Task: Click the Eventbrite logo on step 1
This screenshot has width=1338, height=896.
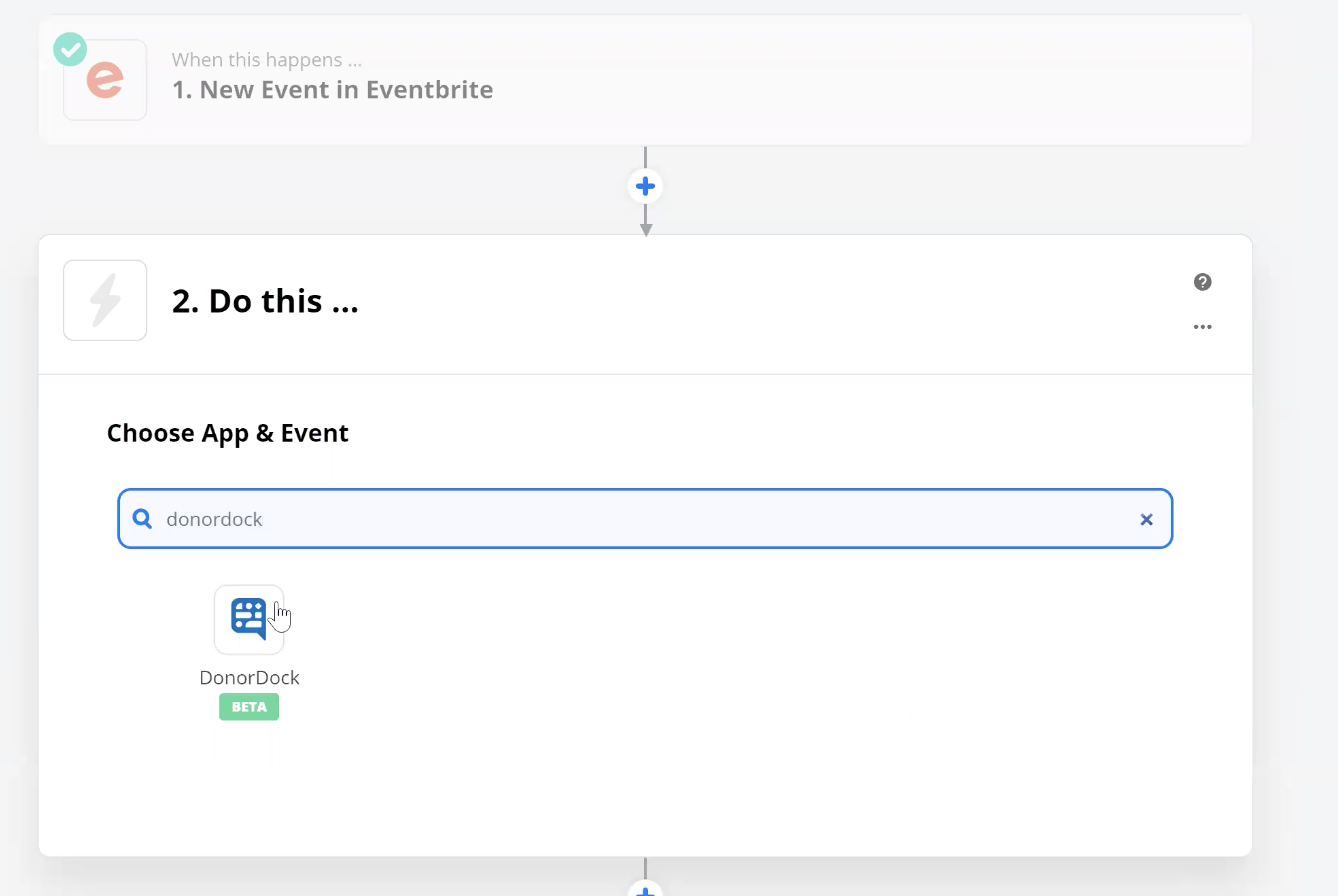Action: click(x=105, y=80)
